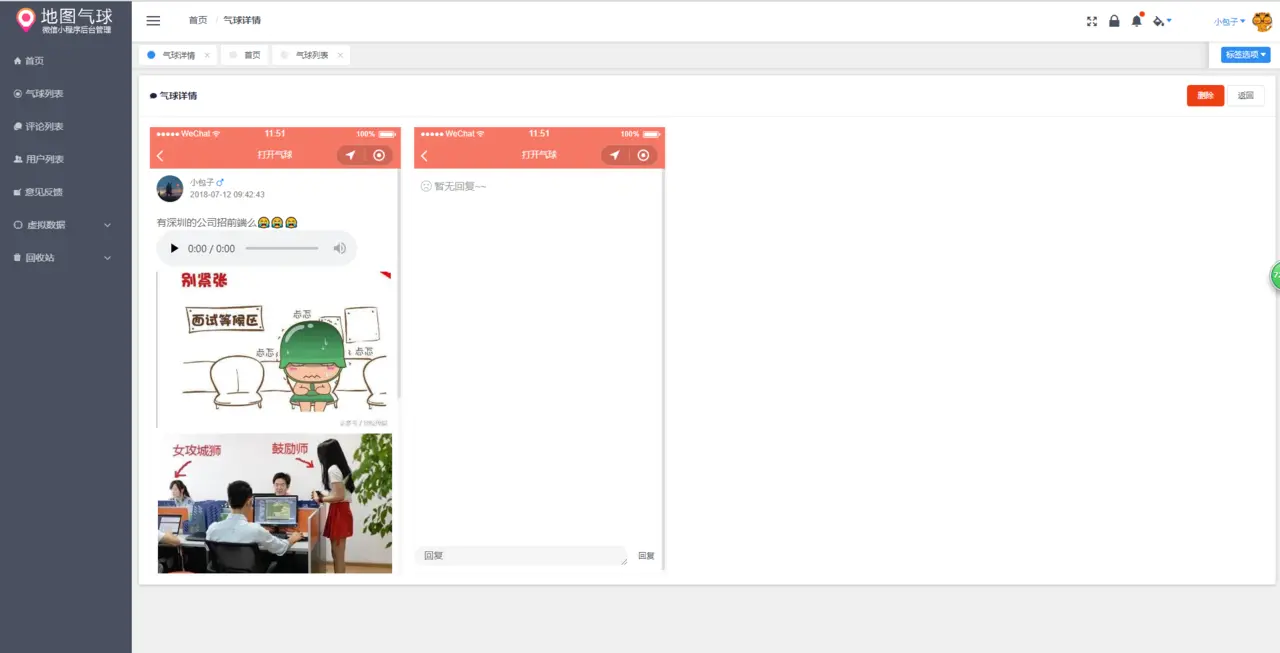Click the left phone preview scrollbar
The width and height of the screenshot is (1280, 653).
coord(399,285)
